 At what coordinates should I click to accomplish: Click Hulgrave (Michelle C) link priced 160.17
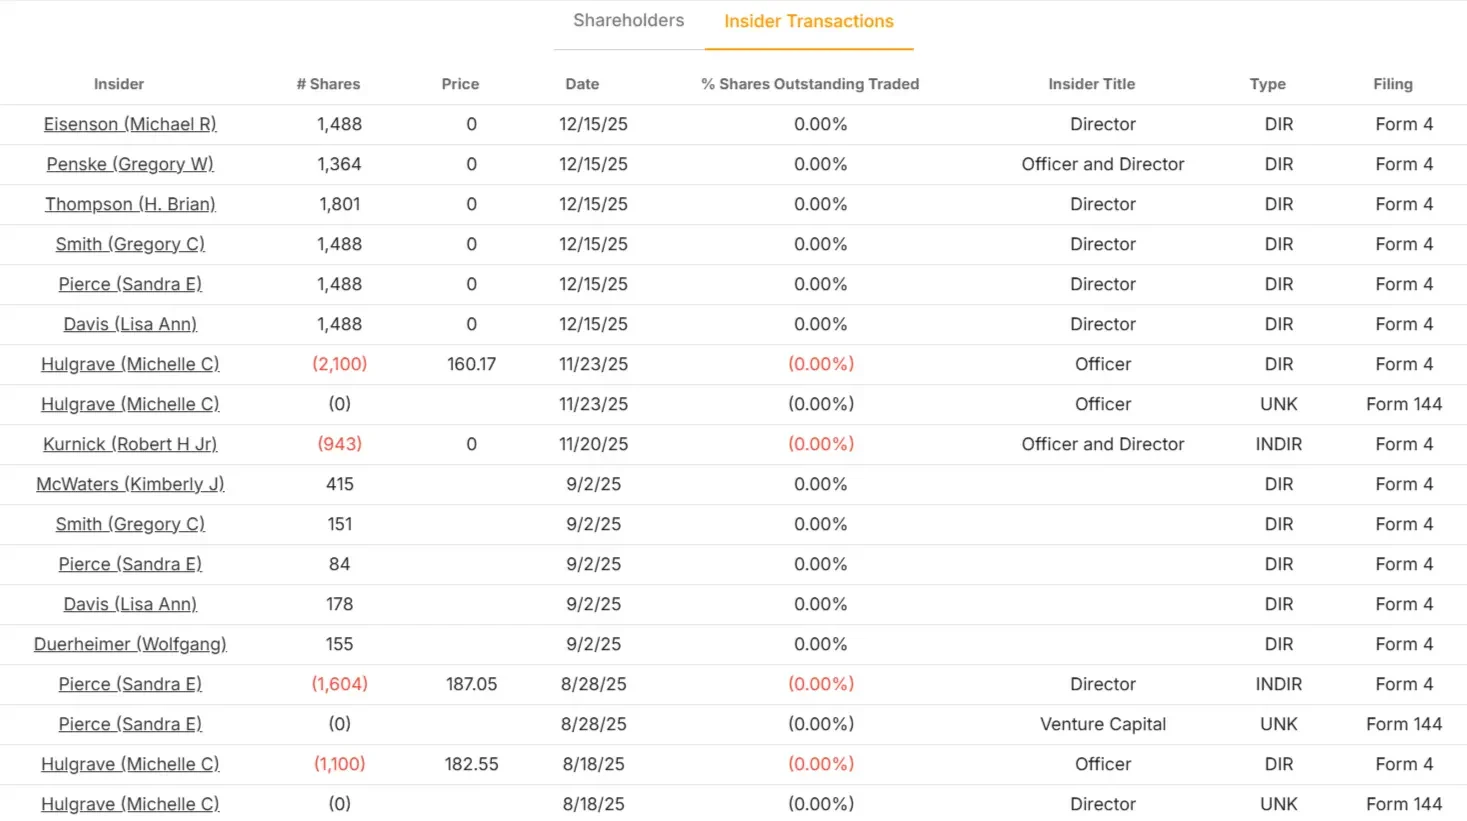click(x=130, y=364)
